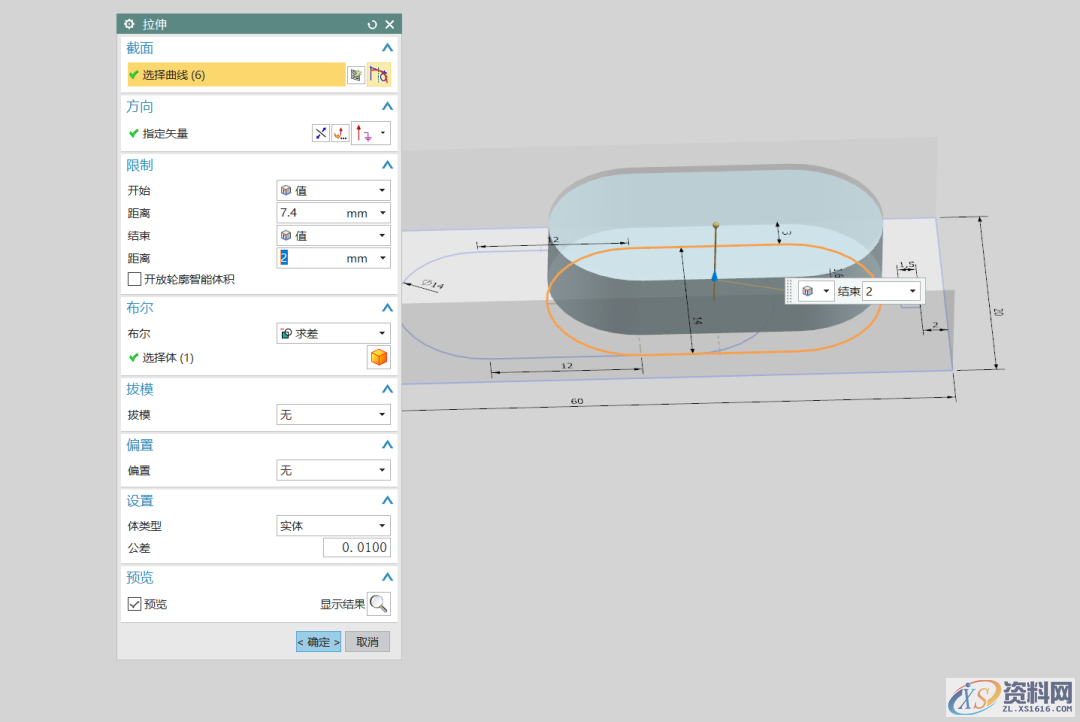Click the 显示结果 magnifier icon
This screenshot has width=1080, height=722.
click(379, 604)
